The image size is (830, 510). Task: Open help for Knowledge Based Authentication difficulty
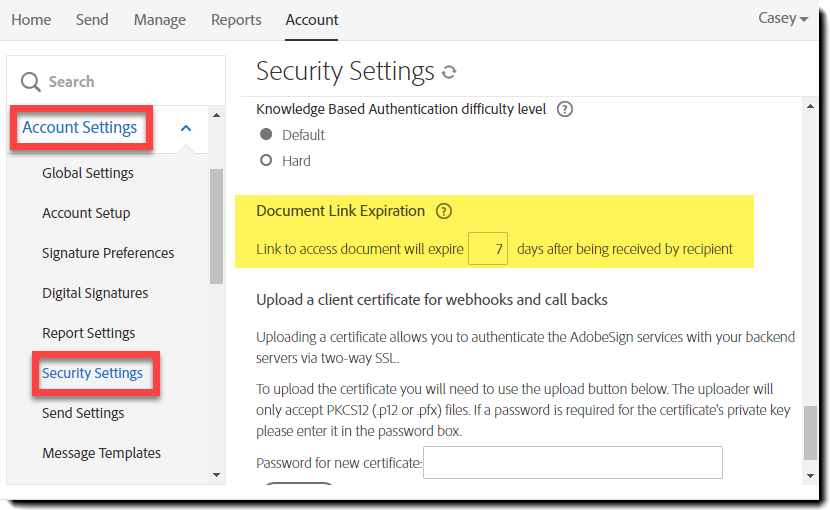[564, 109]
